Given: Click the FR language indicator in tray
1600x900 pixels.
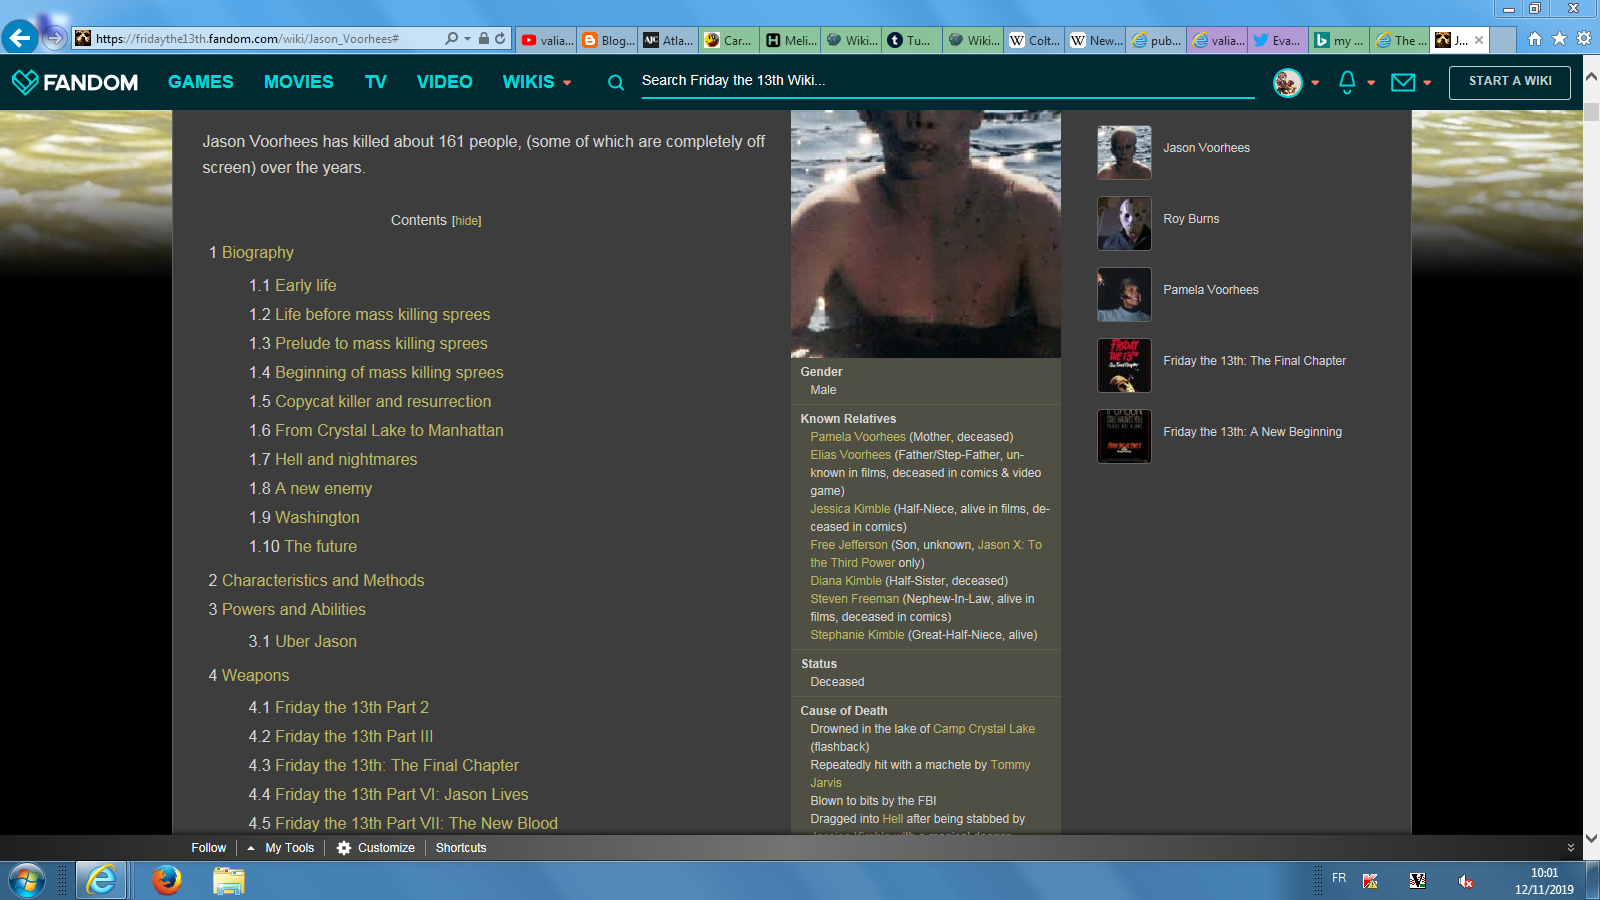Looking at the screenshot, I should point(1339,878).
